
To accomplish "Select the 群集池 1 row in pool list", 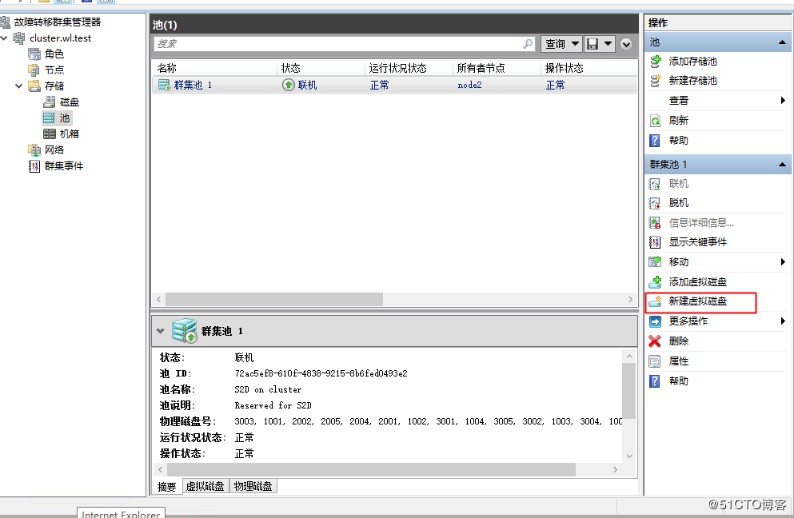I will [394, 85].
